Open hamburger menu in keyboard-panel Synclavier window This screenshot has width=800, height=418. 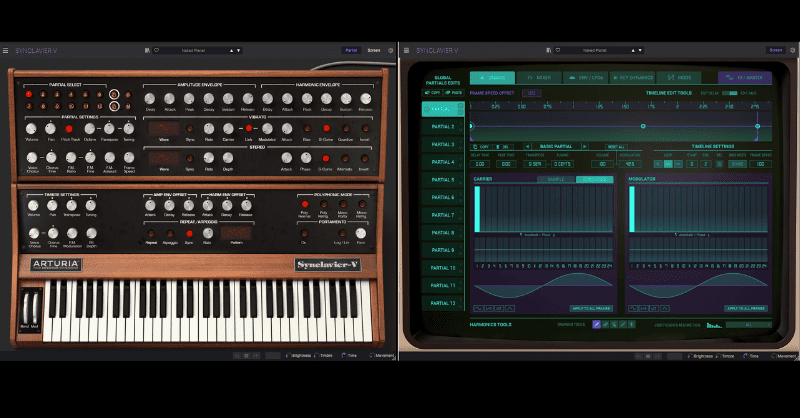click(x=6, y=51)
